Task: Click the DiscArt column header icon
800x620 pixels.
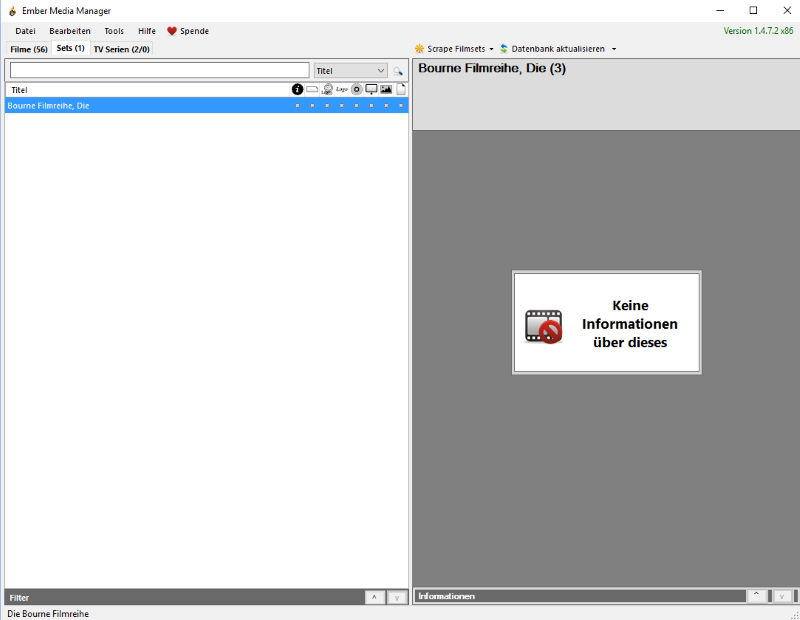Action: 357,89
